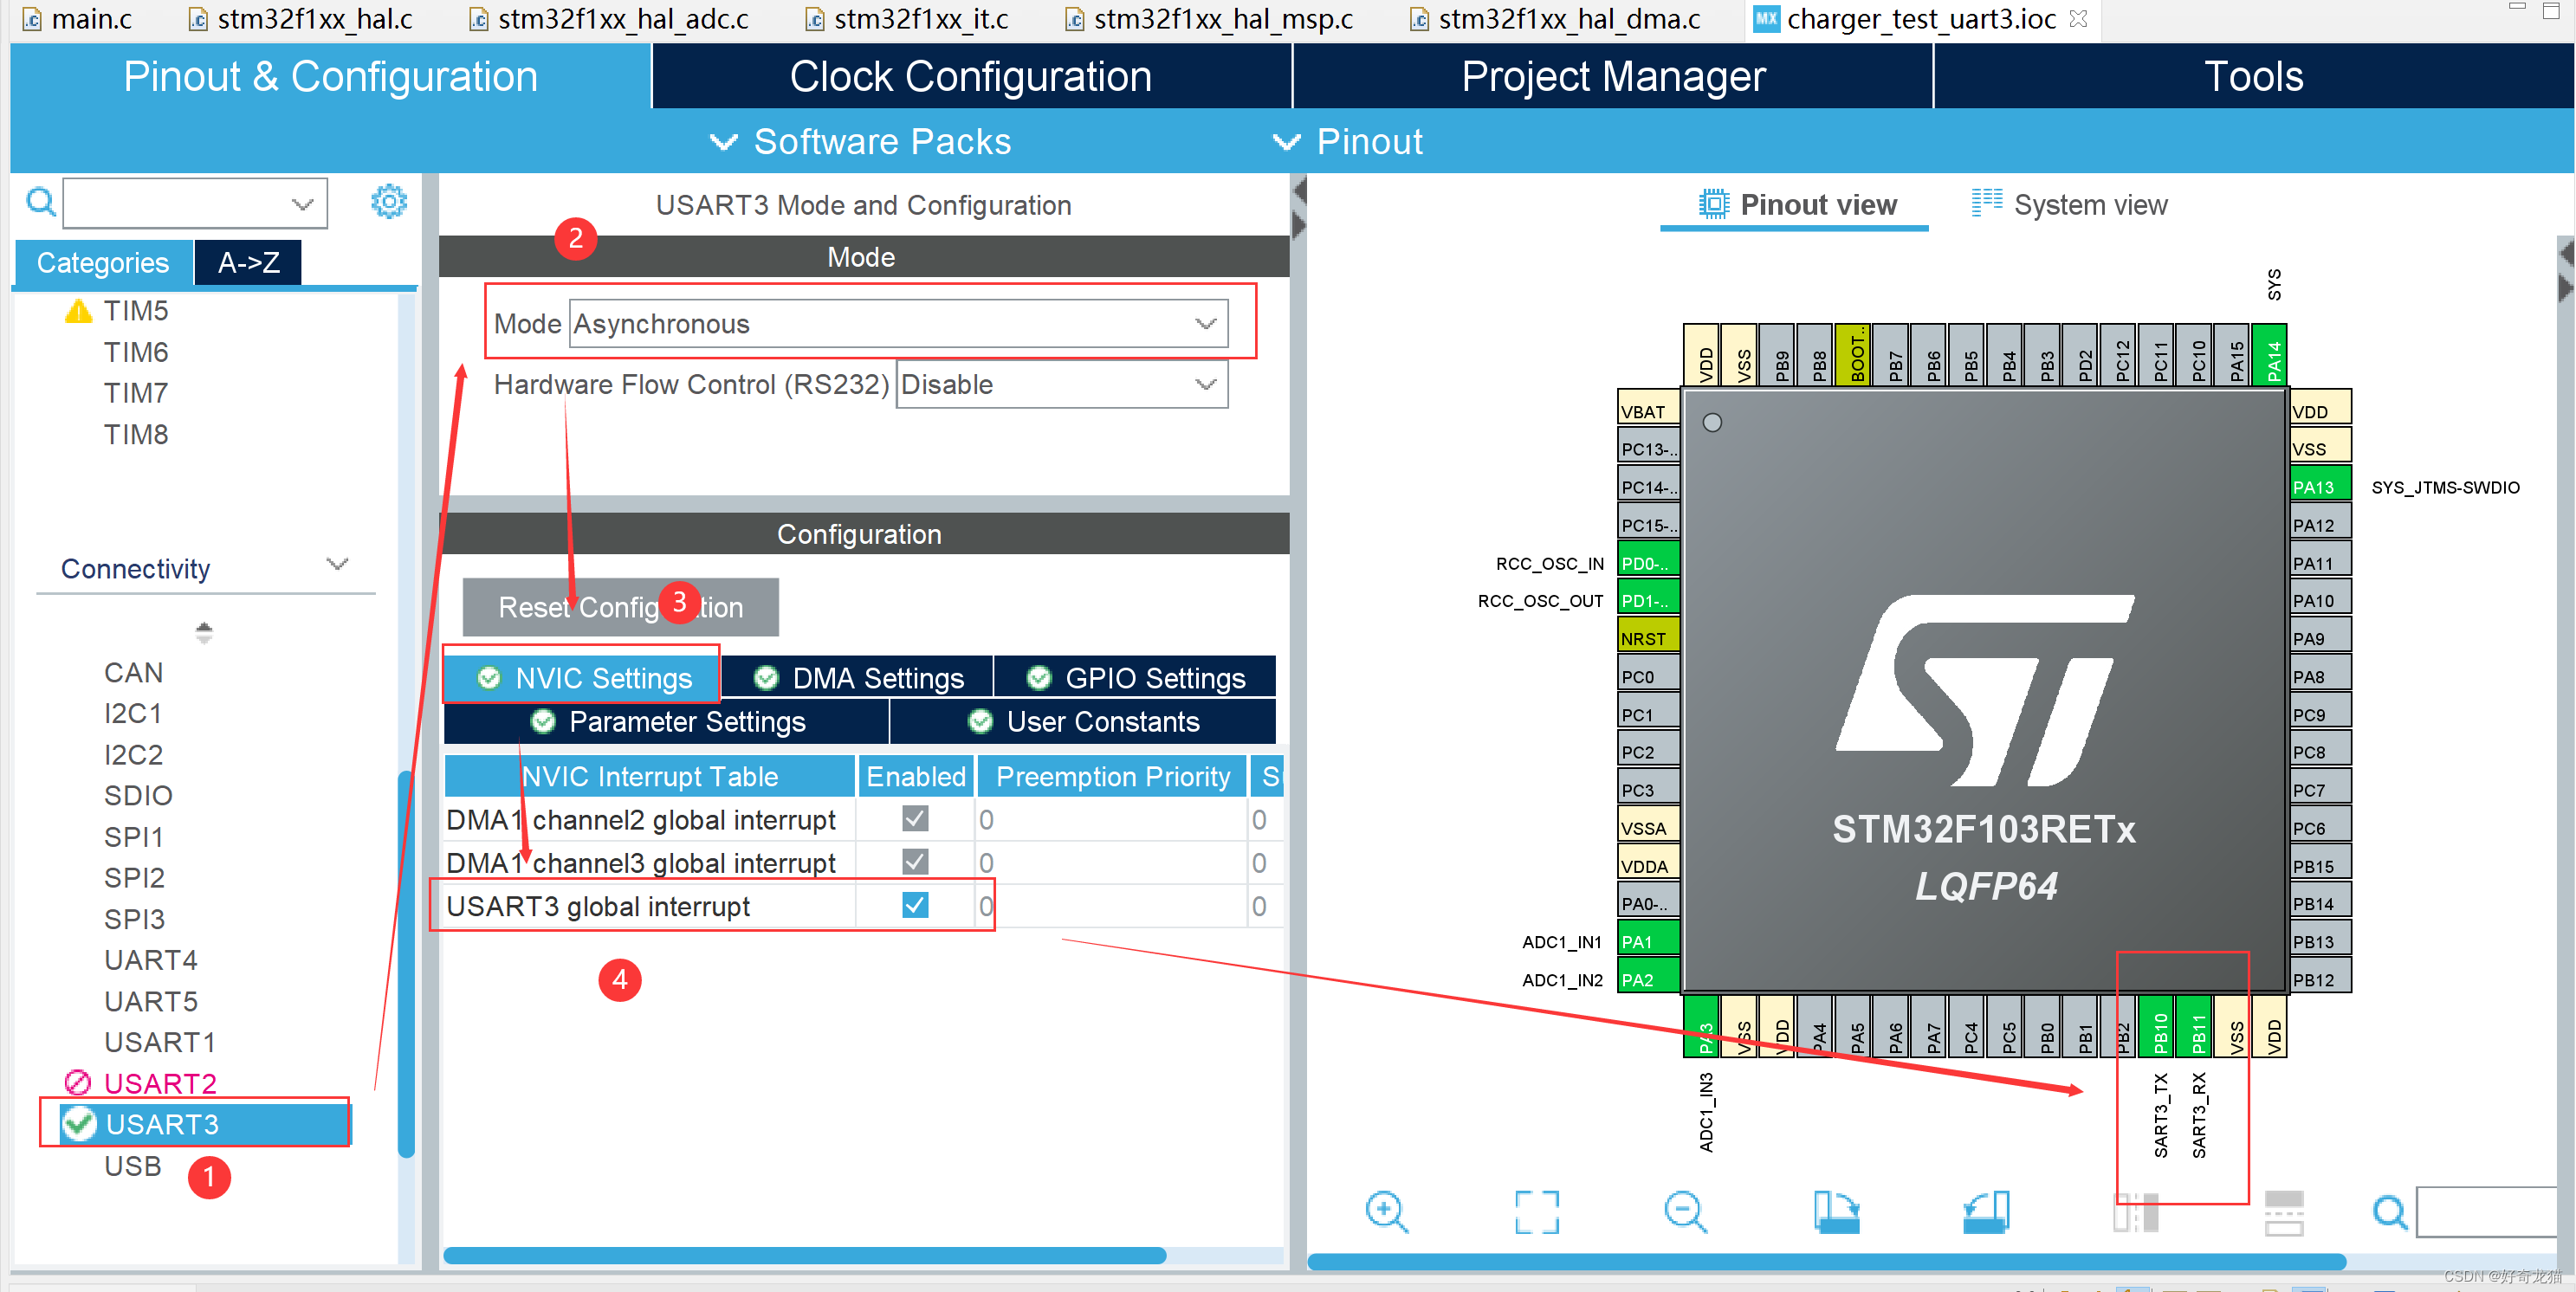2576x1292 pixels.
Task: Toggle USART3 global interrupt checkbox
Action: pyautogui.click(x=914, y=905)
